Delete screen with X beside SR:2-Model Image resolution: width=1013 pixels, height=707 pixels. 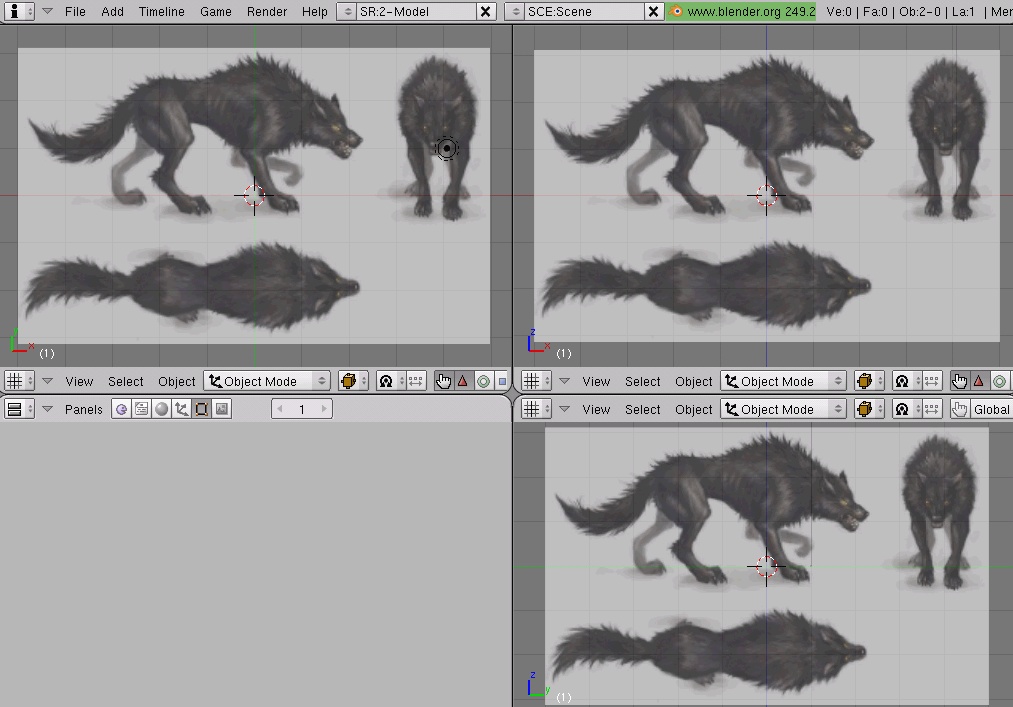485,12
